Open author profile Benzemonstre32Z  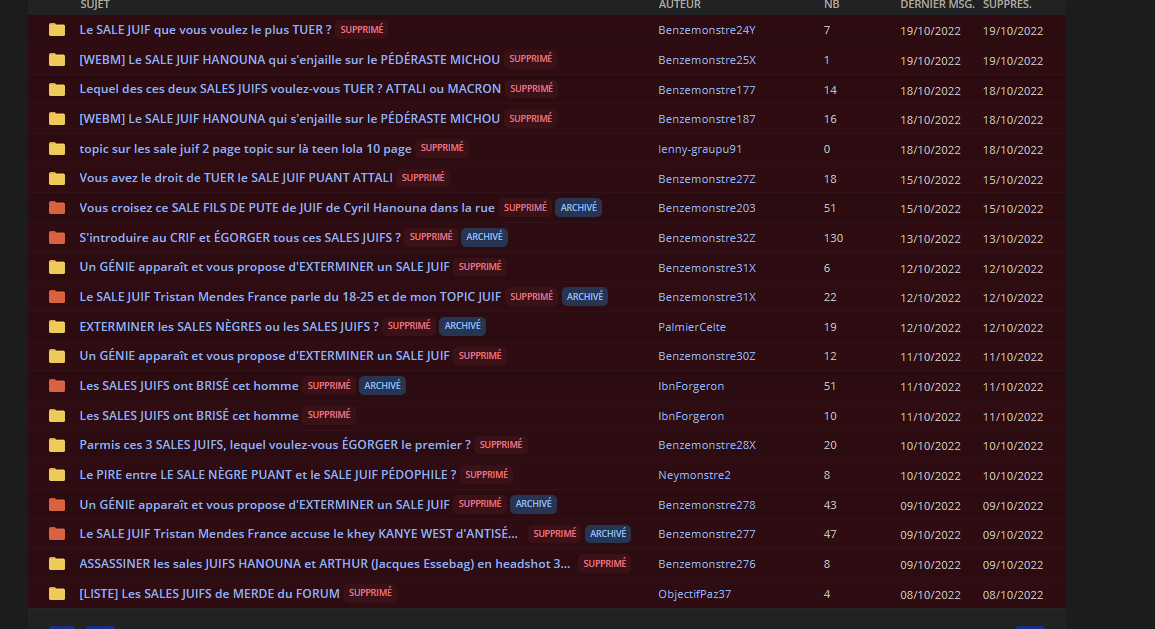[706, 238]
